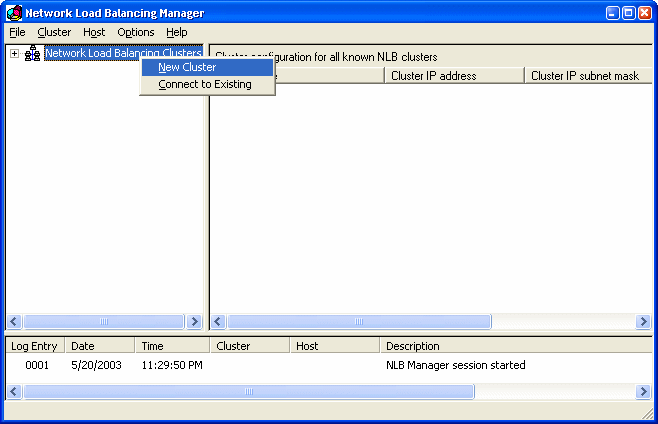Open the Host menu
The width and height of the screenshot is (658, 424).
(94, 32)
